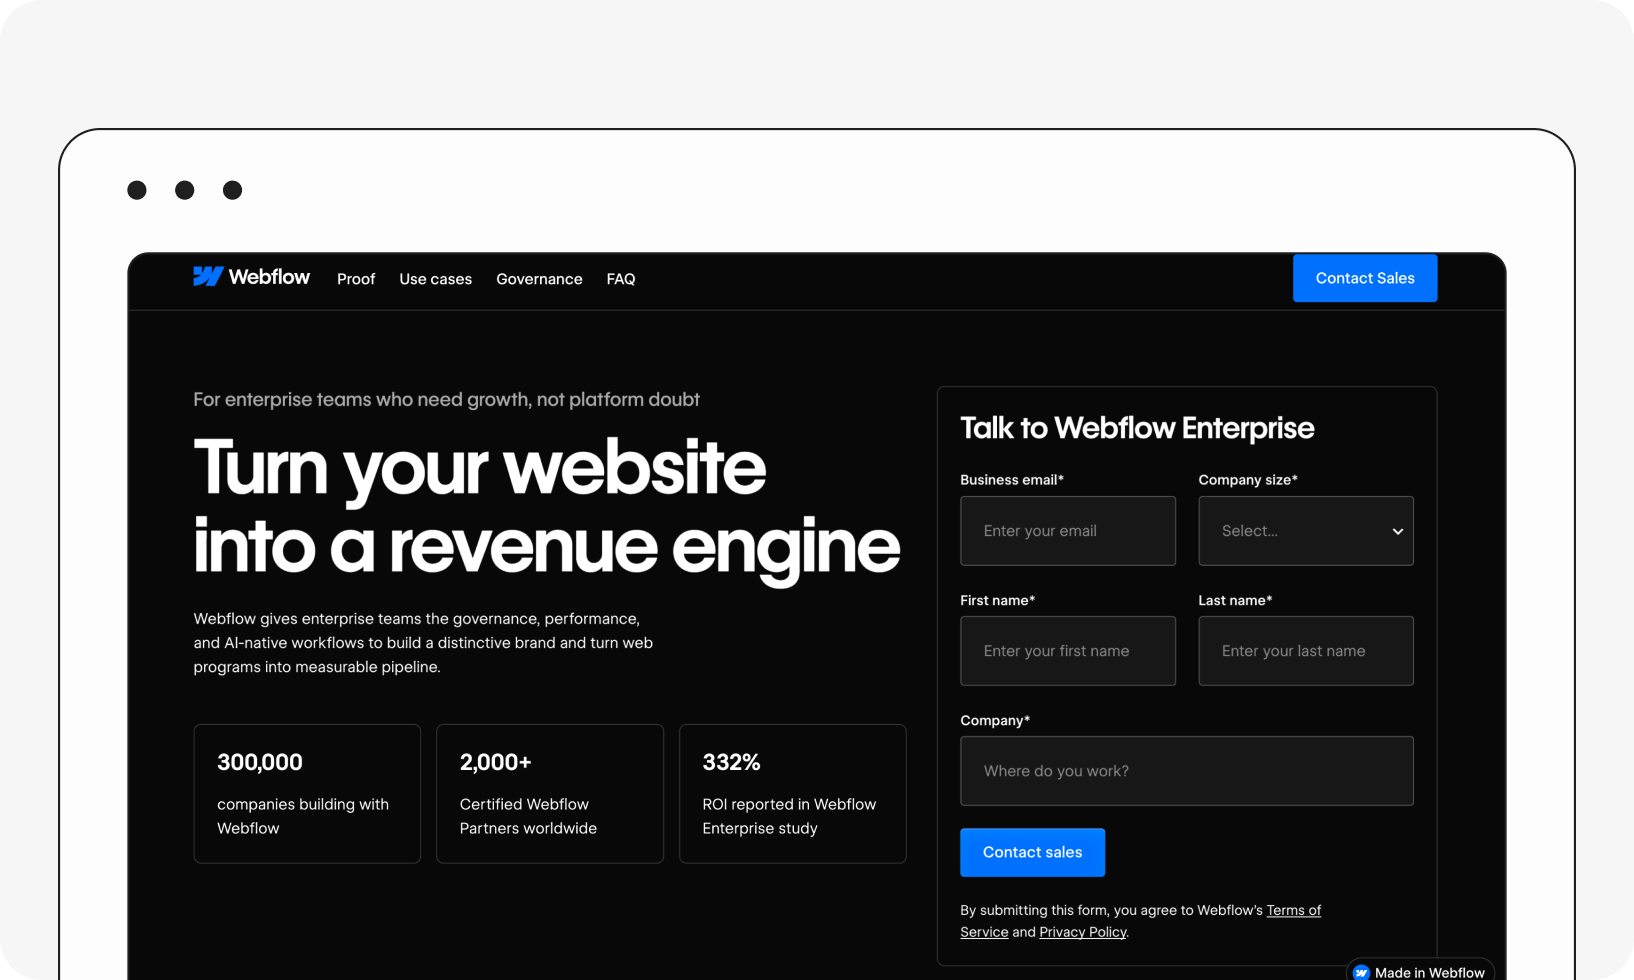The height and width of the screenshot is (980, 1634).
Task: Click the middle black window dot
Action: pos(185,190)
